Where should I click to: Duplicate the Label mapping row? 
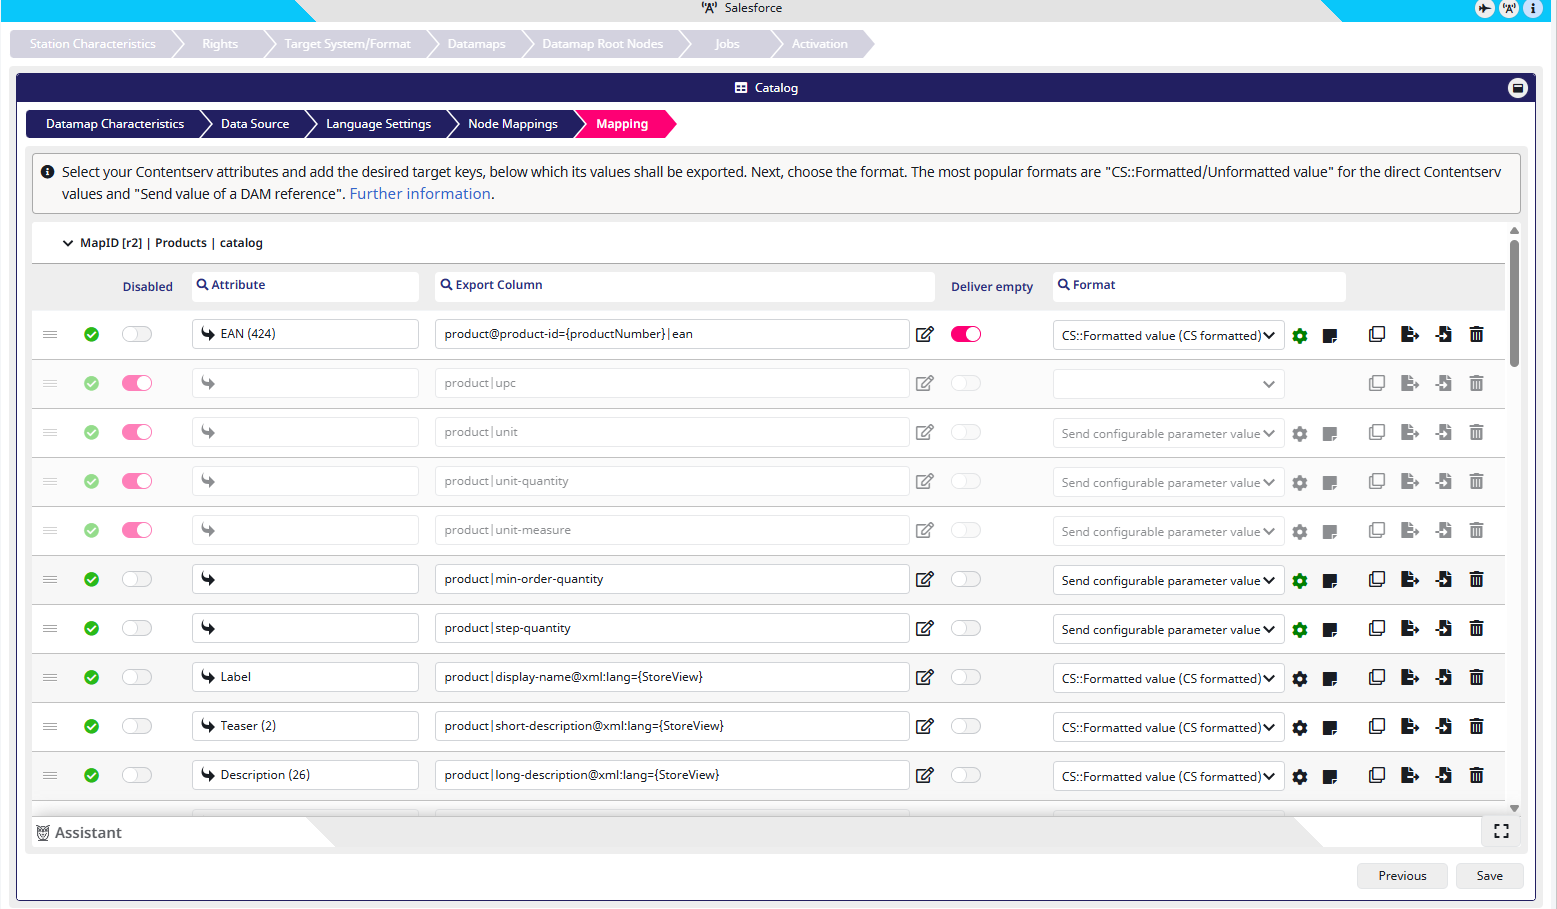[x=1377, y=677]
